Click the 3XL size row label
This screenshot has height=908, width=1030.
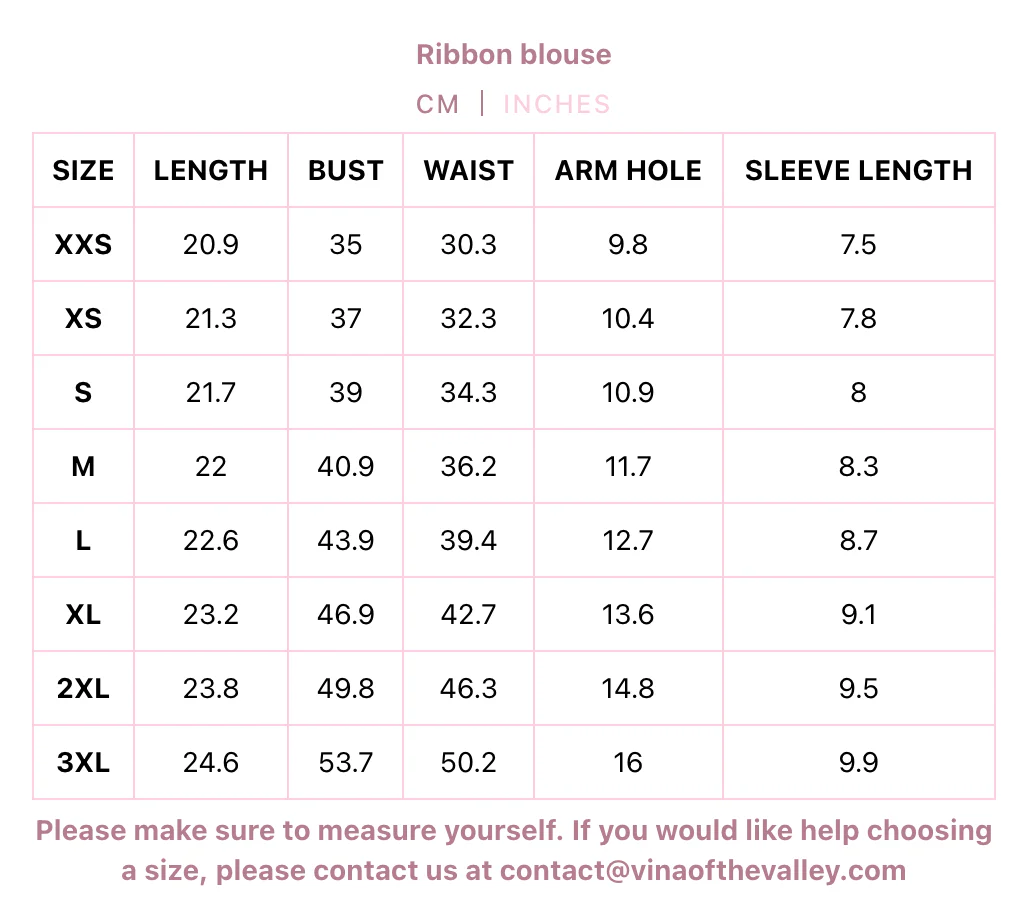point(83,762)
